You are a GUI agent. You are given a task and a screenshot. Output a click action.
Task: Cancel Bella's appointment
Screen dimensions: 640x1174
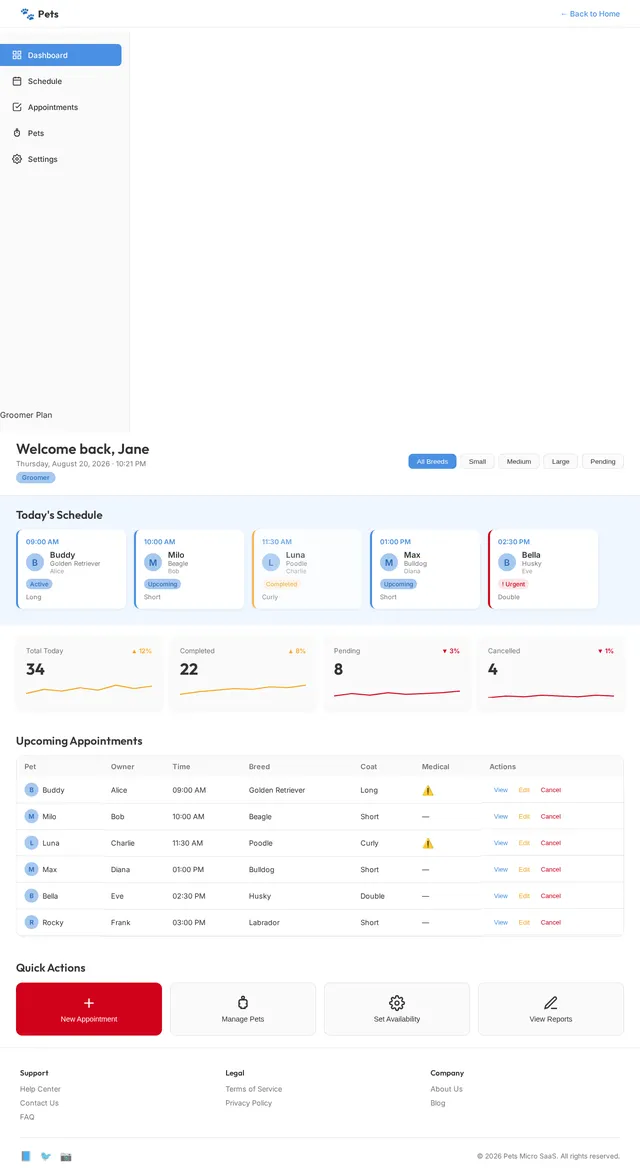point(551,896)
